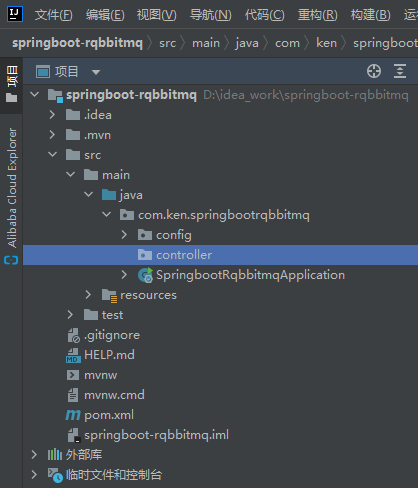Select the pom.xml file
This screenshot has width=418, height=488.
(x=109, y=415)
